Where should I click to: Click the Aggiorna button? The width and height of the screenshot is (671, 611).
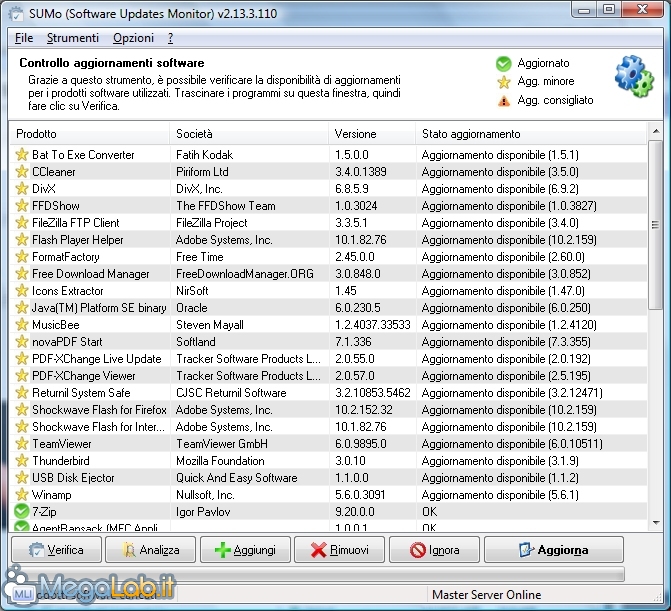coord(554,549)
